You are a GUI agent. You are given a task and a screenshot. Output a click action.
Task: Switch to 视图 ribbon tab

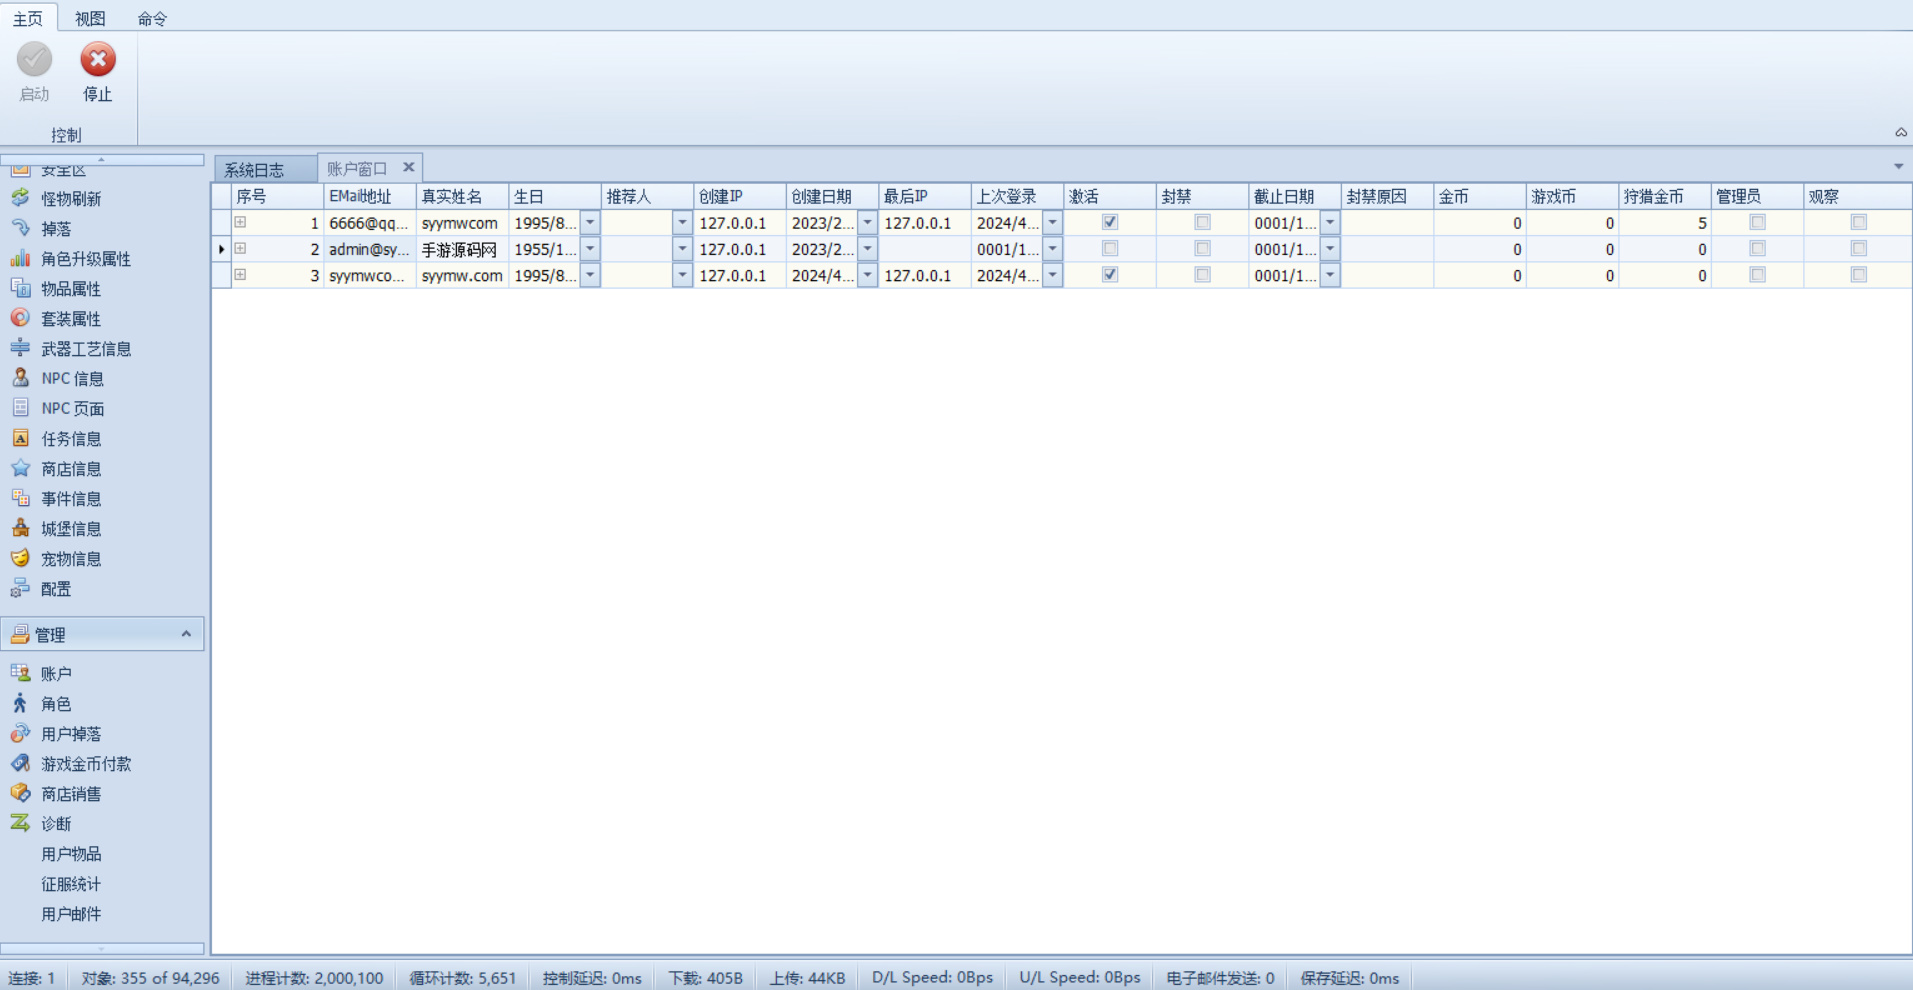click(x=90, y=18)
